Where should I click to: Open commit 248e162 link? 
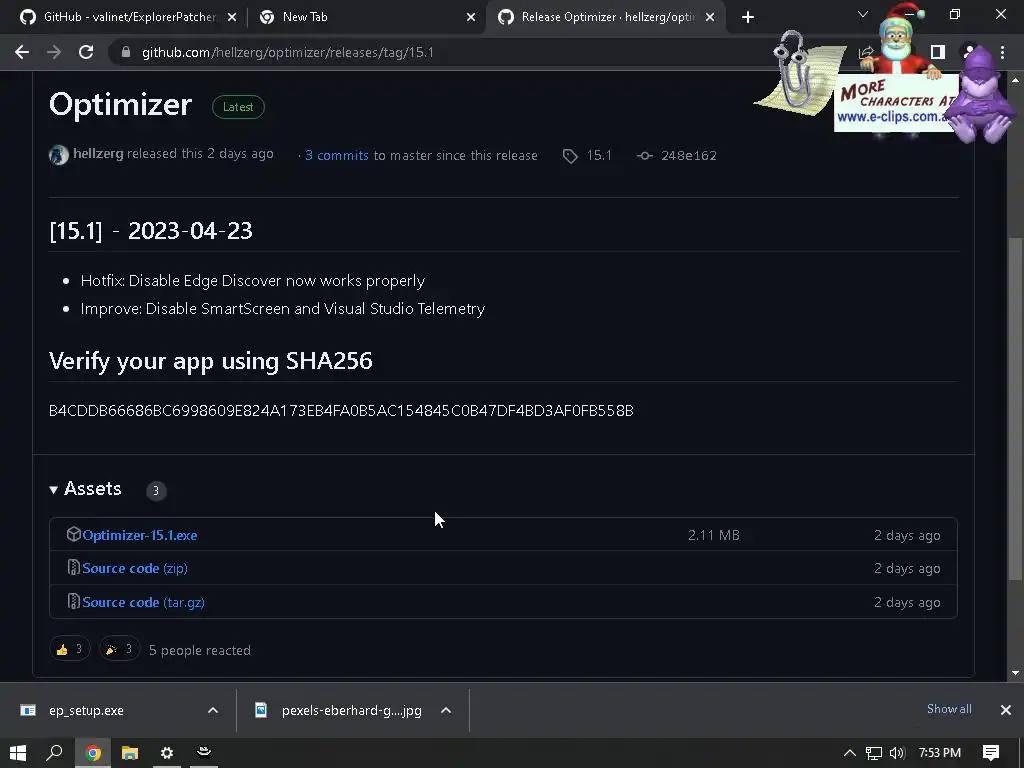(688, 155)
